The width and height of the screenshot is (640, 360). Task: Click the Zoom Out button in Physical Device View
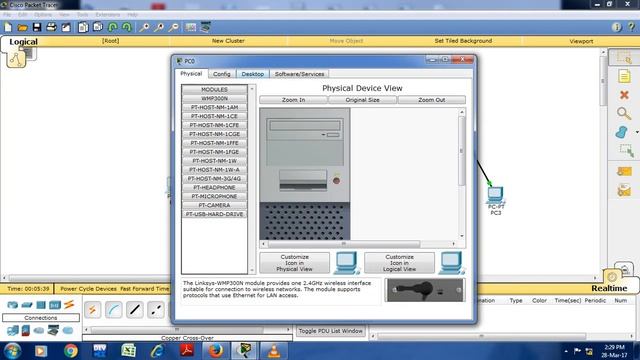click(431, 100)
